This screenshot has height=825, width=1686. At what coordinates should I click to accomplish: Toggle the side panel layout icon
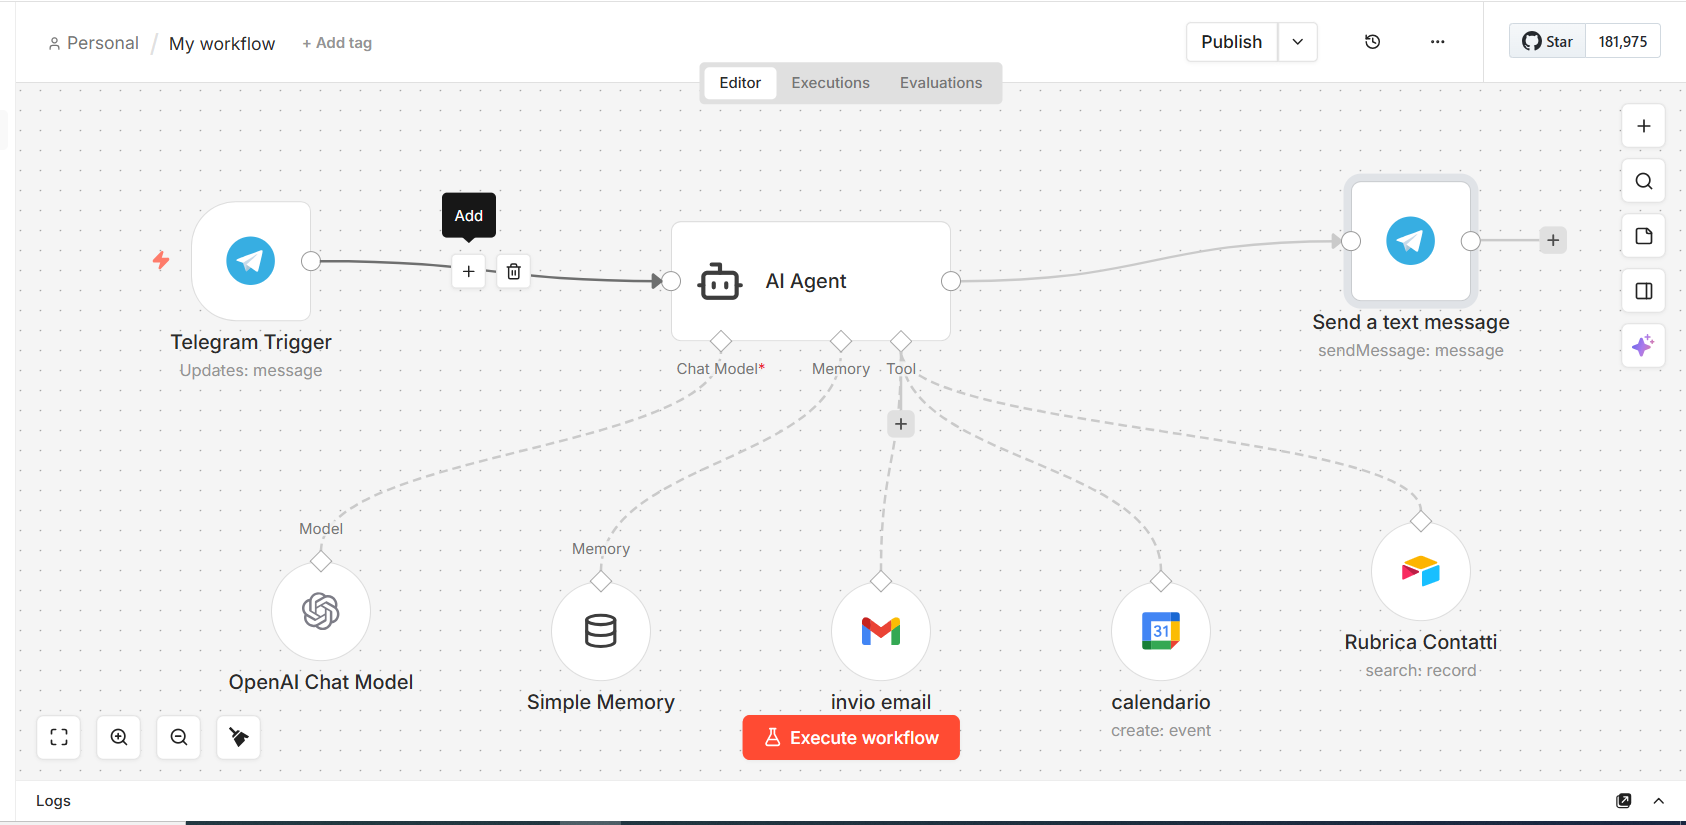coord(1644,291)
